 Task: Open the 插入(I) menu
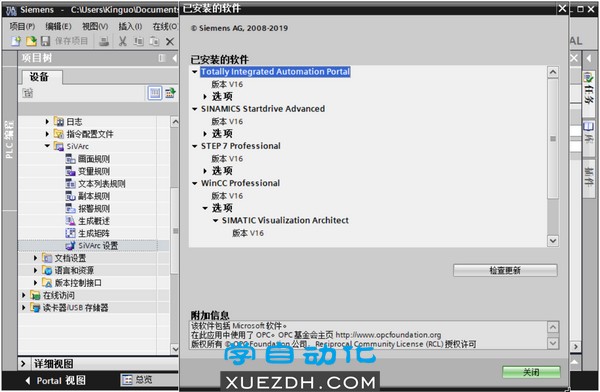pyautogui.click(x=130, y=26)
